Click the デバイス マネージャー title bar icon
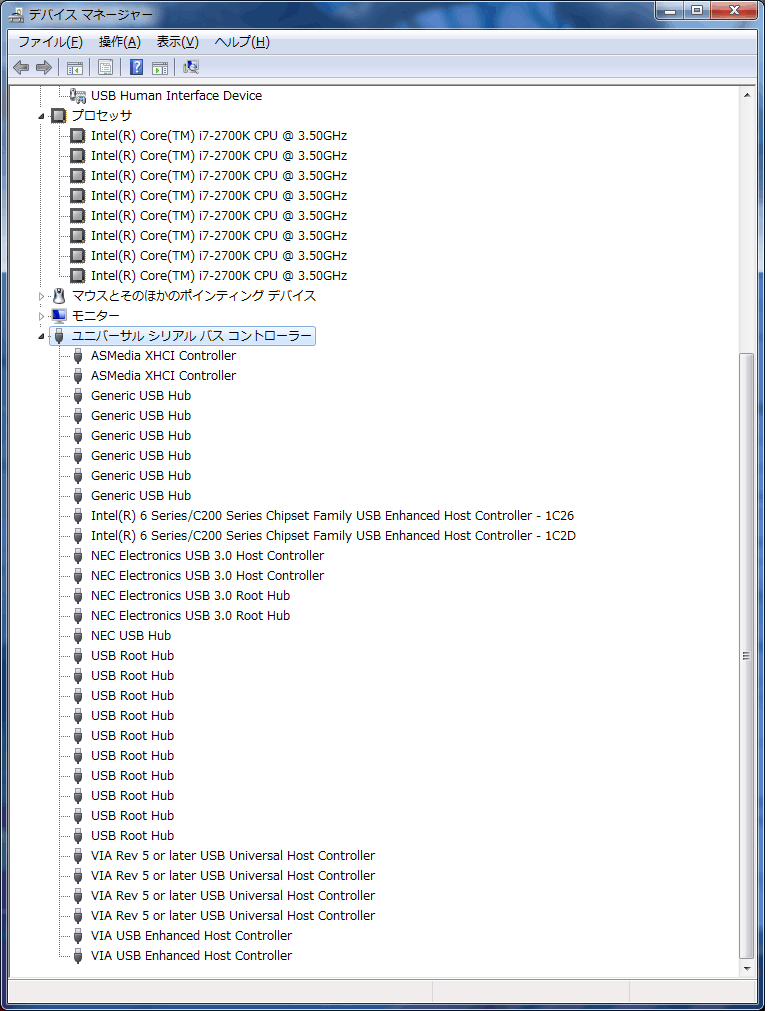The image size is (771, 1011). pos(16,15)
